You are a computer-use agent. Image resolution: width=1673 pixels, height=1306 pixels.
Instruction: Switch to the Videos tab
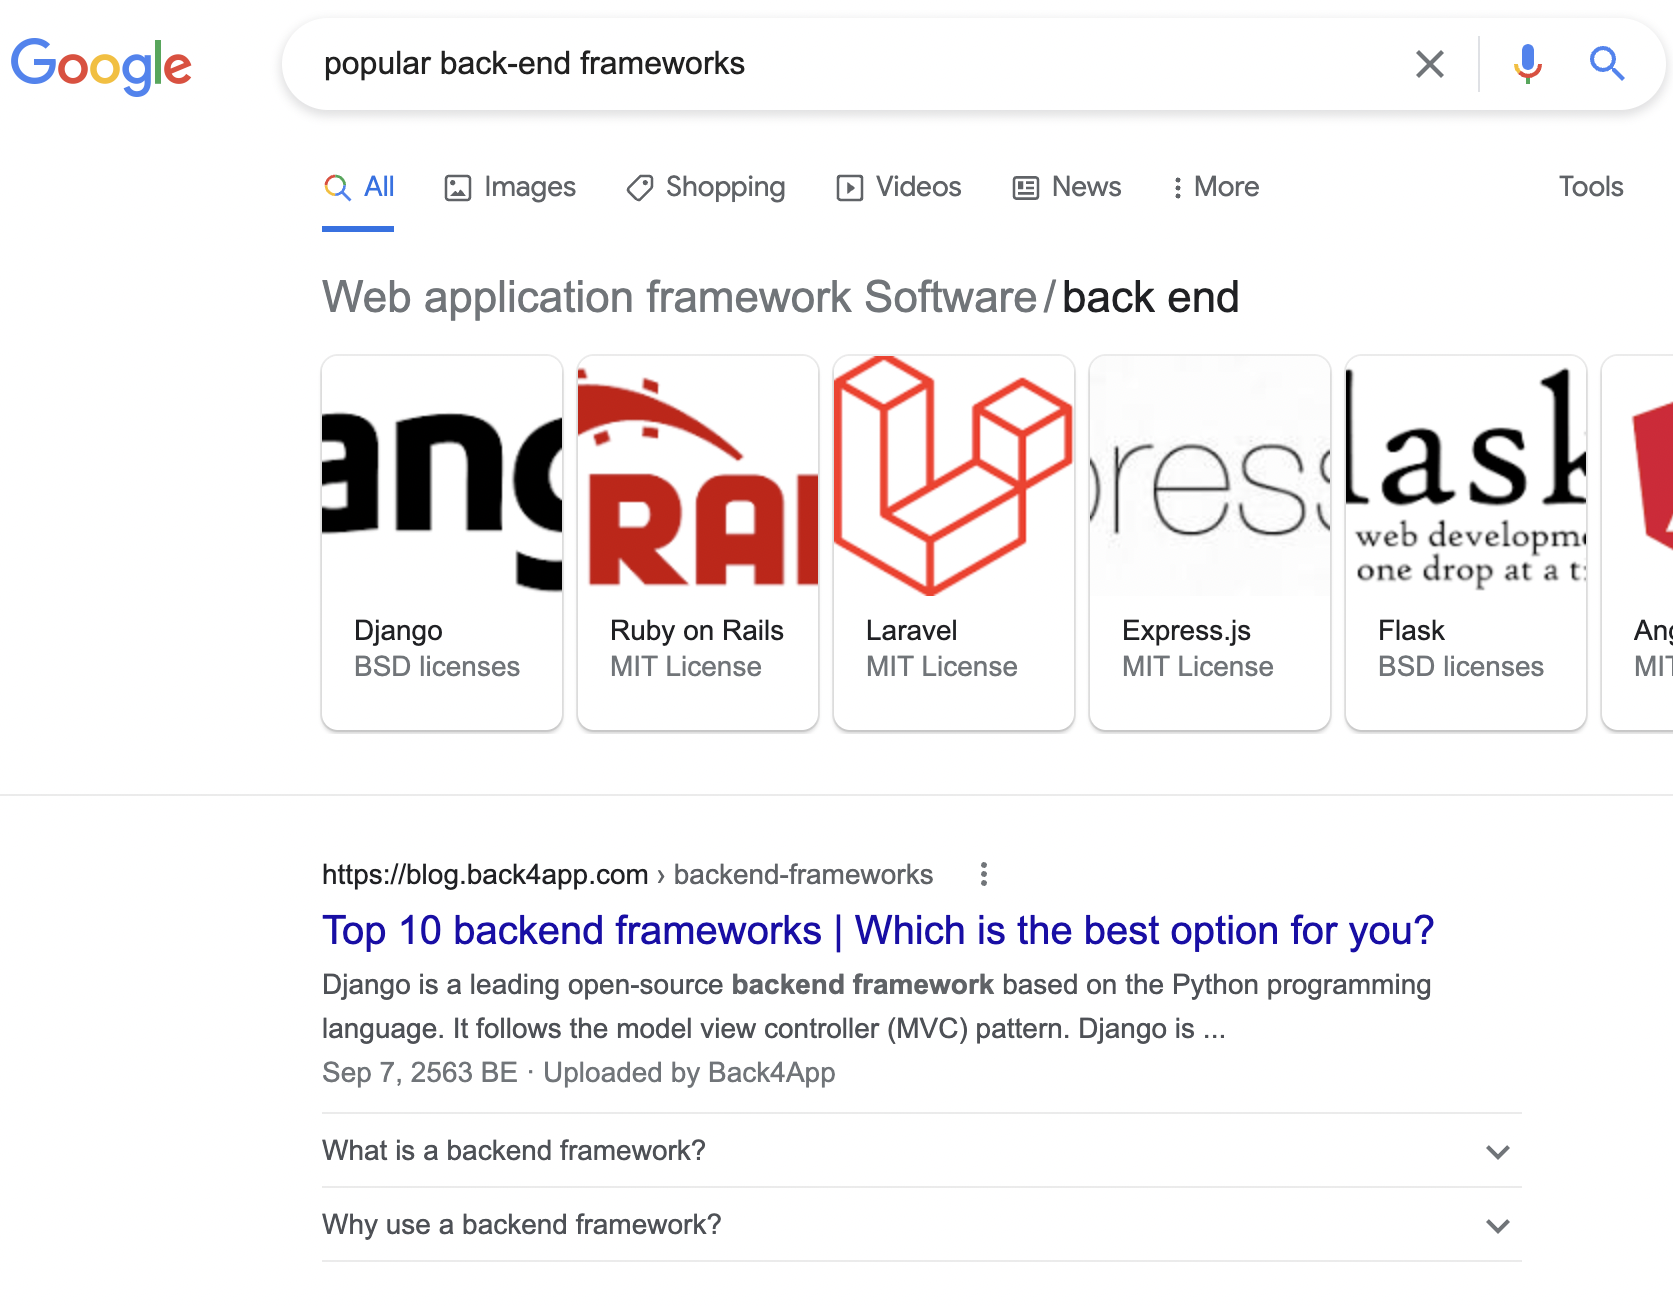pyautogui.click(x=899, y=187)
